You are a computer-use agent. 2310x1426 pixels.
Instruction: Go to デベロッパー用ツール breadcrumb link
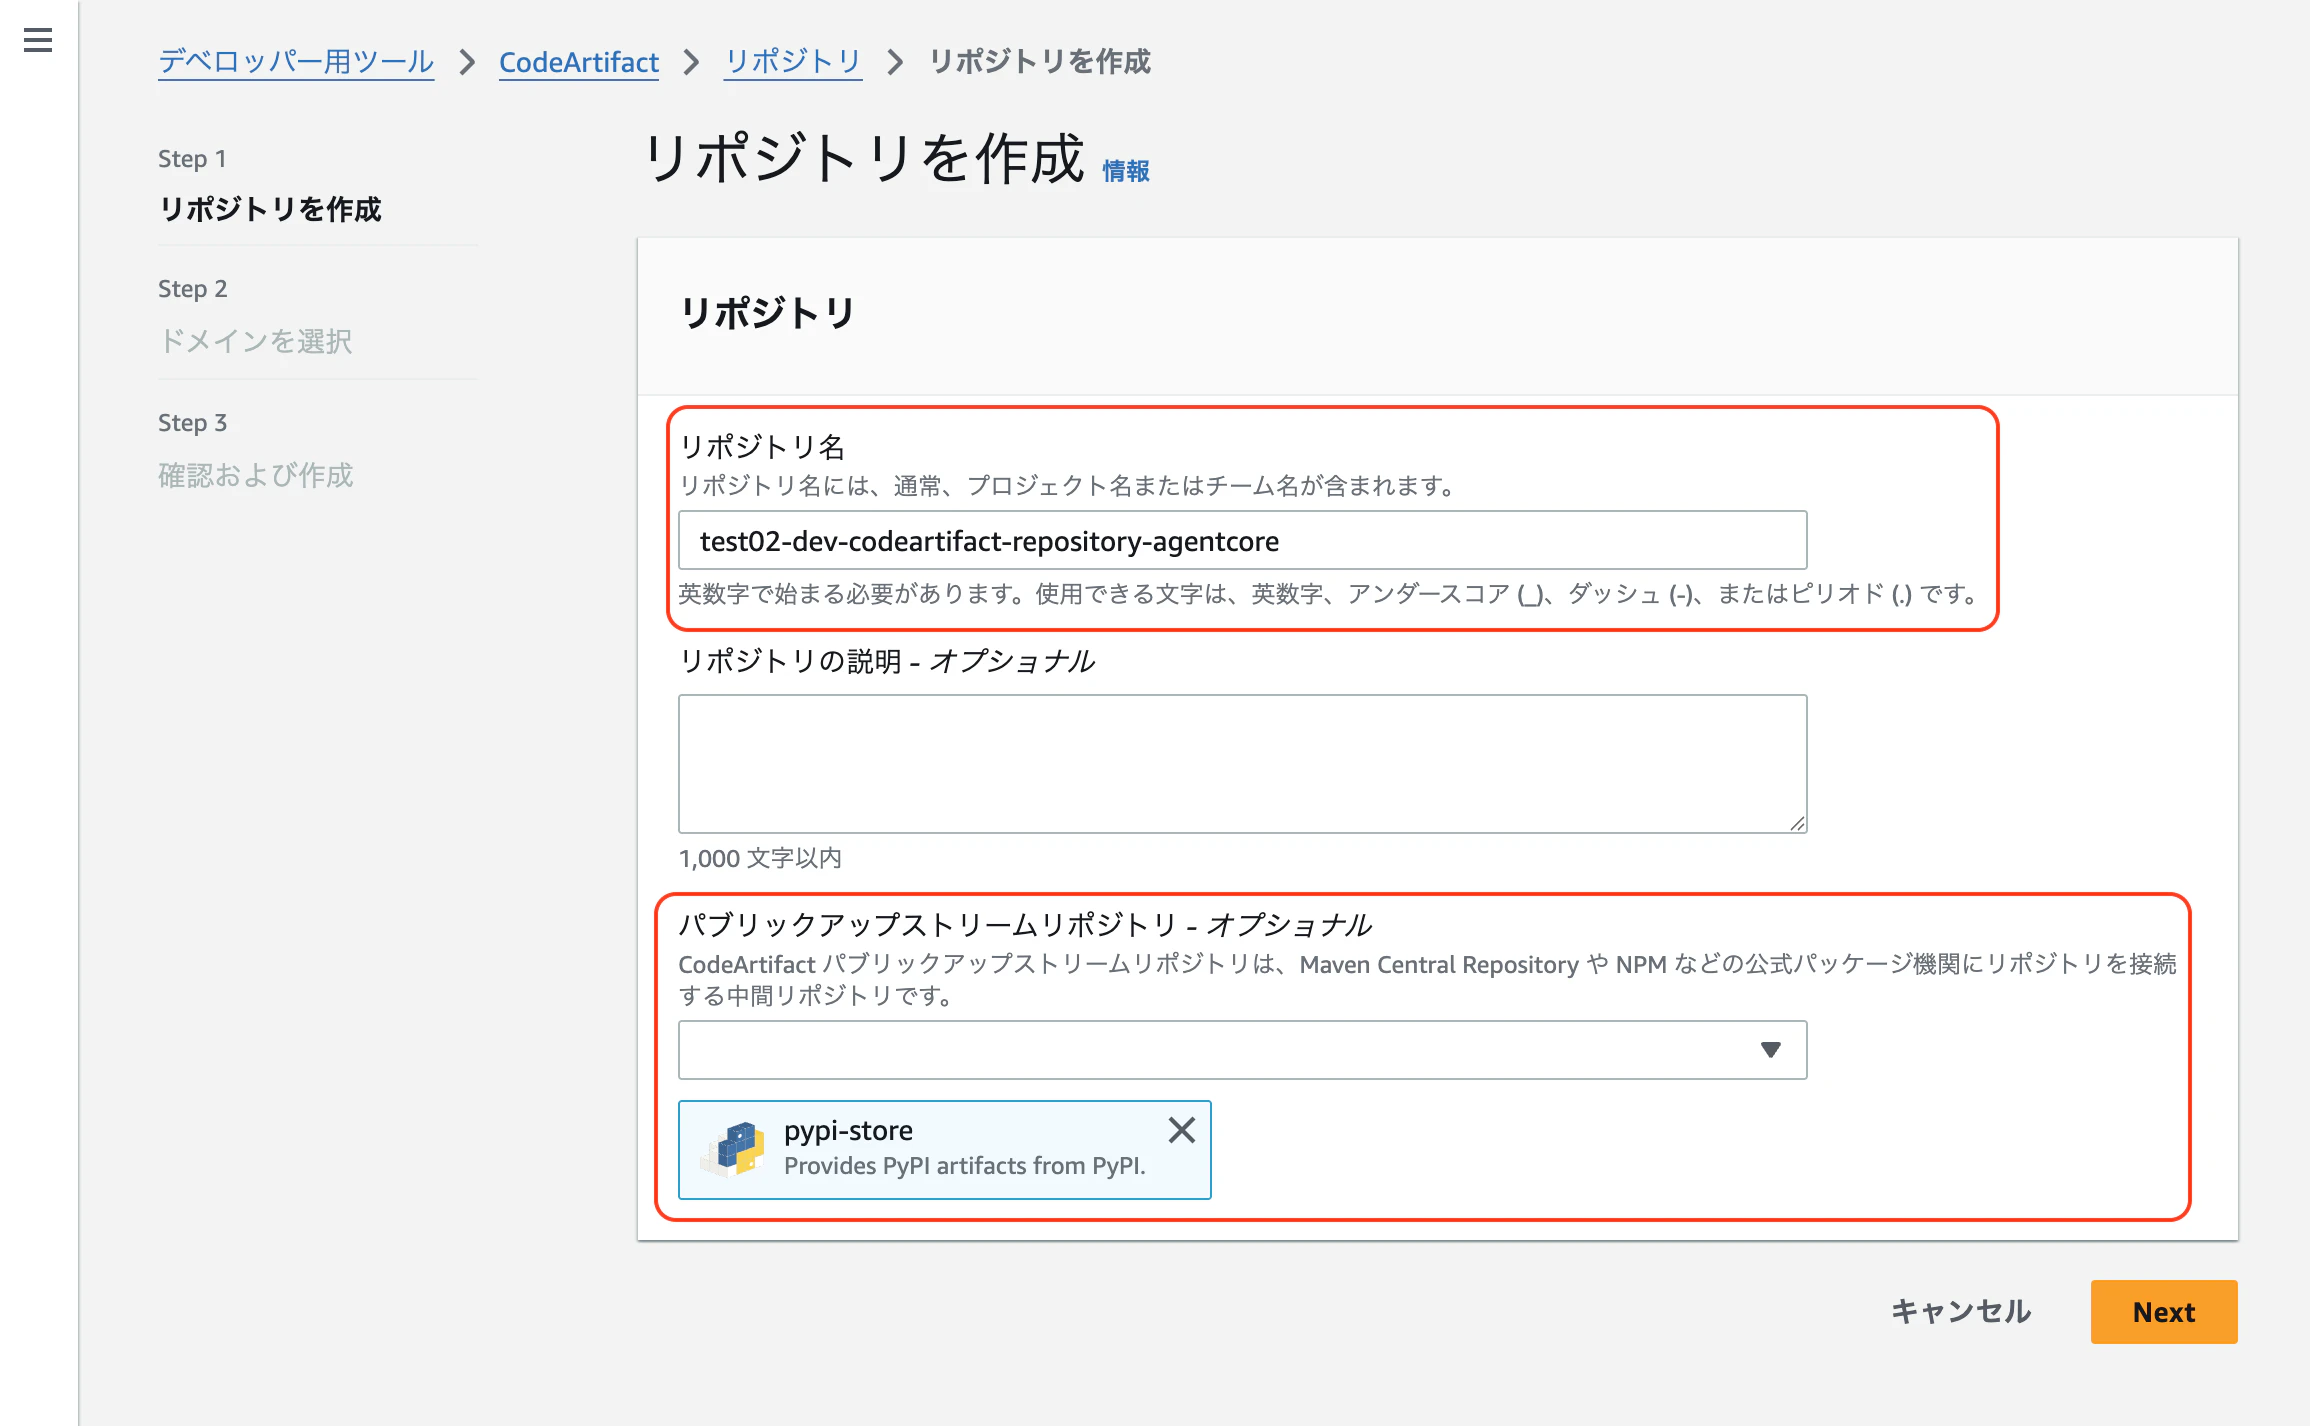click(x=296, y=62)
